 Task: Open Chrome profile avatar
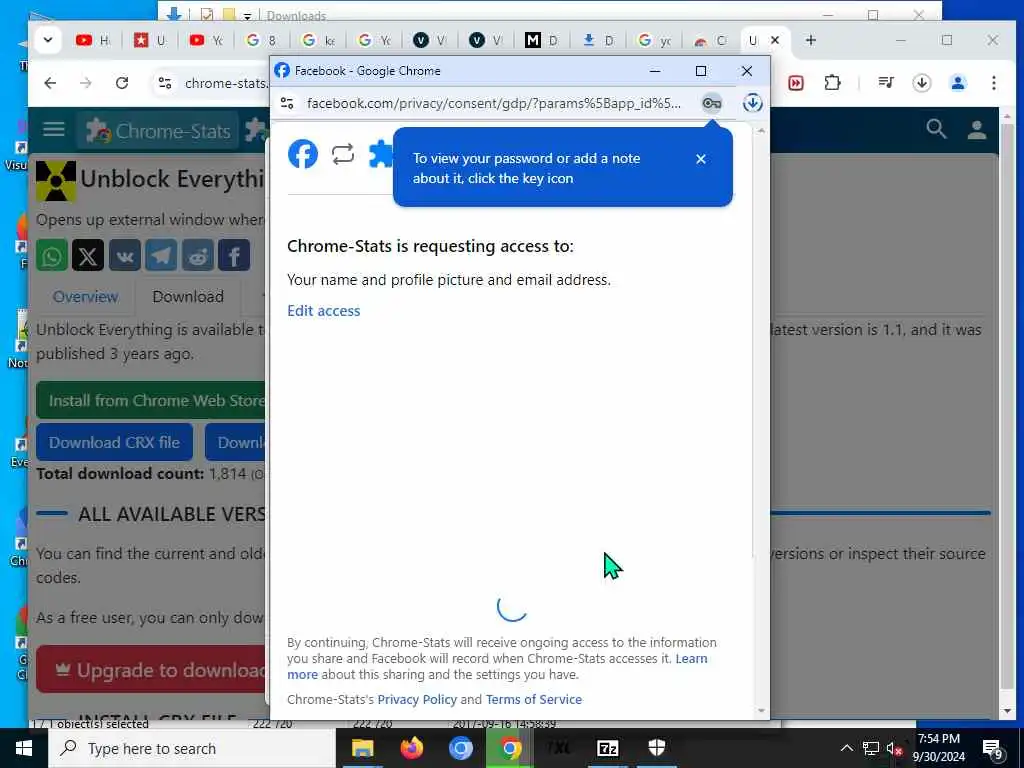[957, 83]
